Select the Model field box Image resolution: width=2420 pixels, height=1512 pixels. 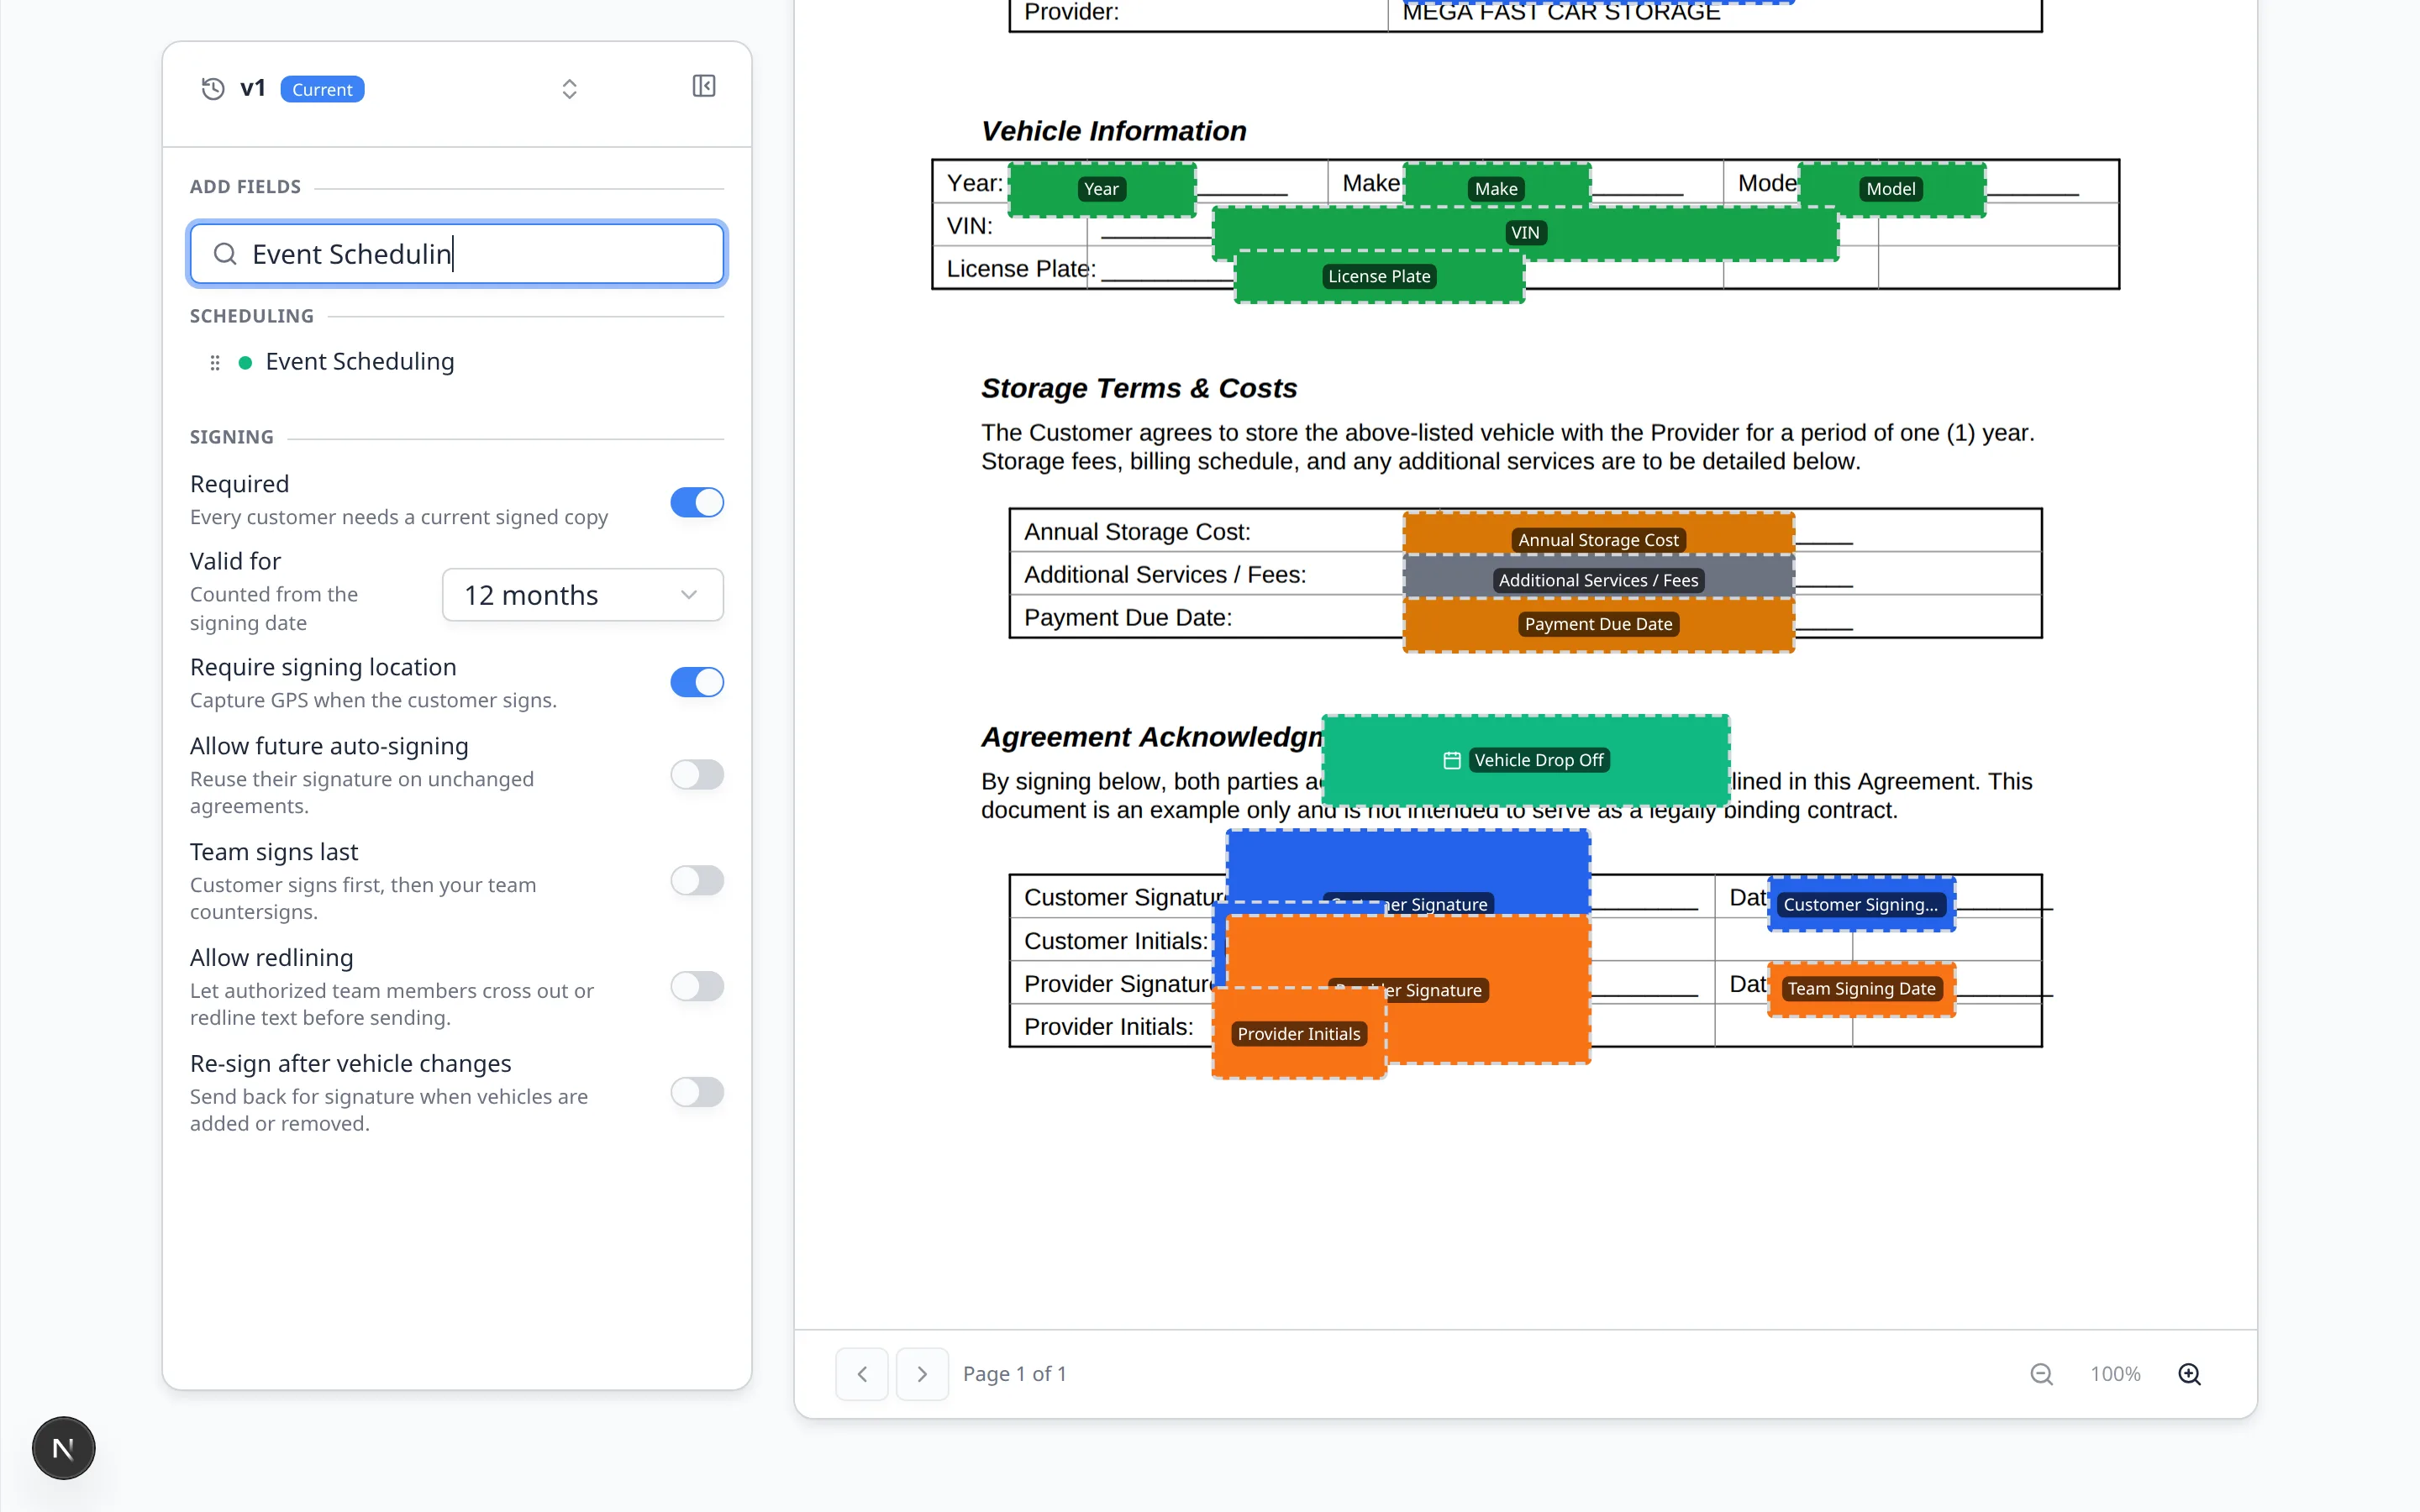pos(1891,189)
